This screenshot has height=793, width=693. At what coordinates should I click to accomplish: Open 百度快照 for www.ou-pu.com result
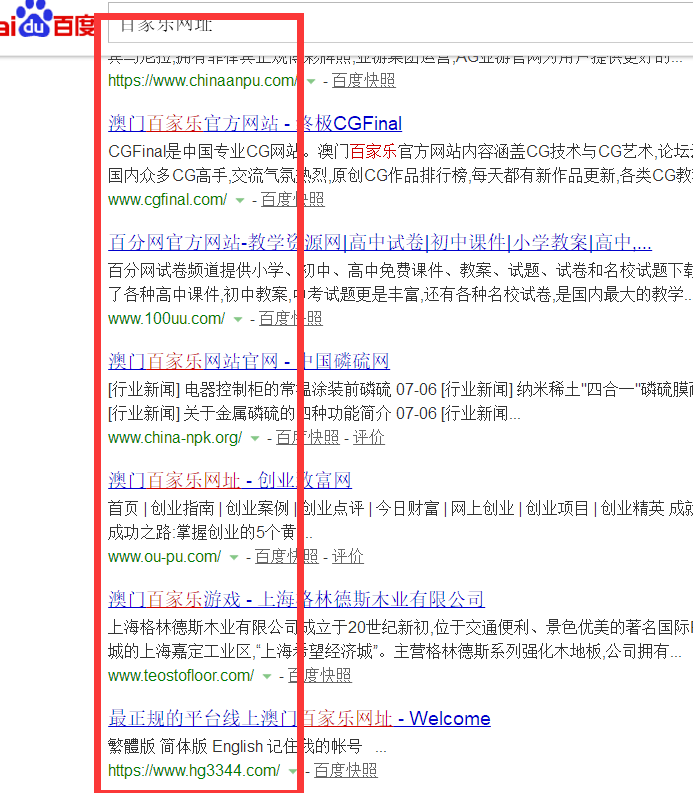[286, 556]
